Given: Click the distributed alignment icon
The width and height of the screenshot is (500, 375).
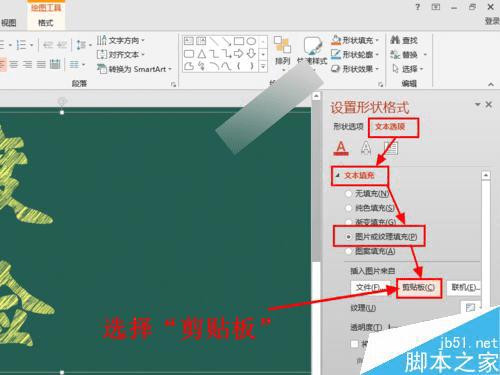Looking at the screenshot, I should point(55,64).
